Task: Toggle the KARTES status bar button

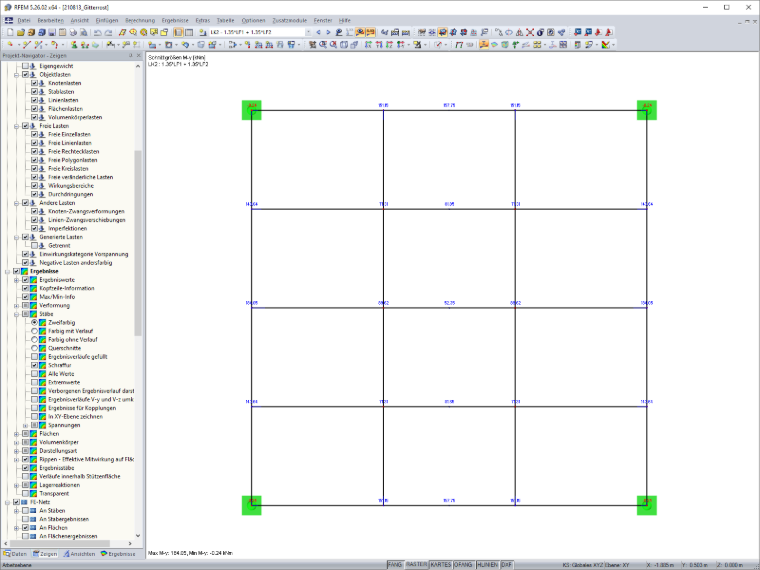Action: [441, 565]
